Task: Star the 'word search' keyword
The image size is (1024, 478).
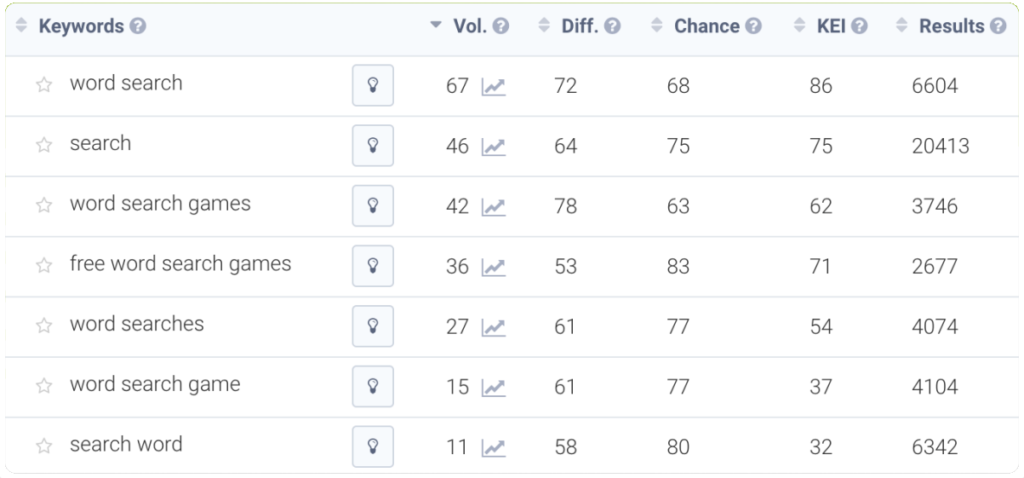Action: (43, 86)
